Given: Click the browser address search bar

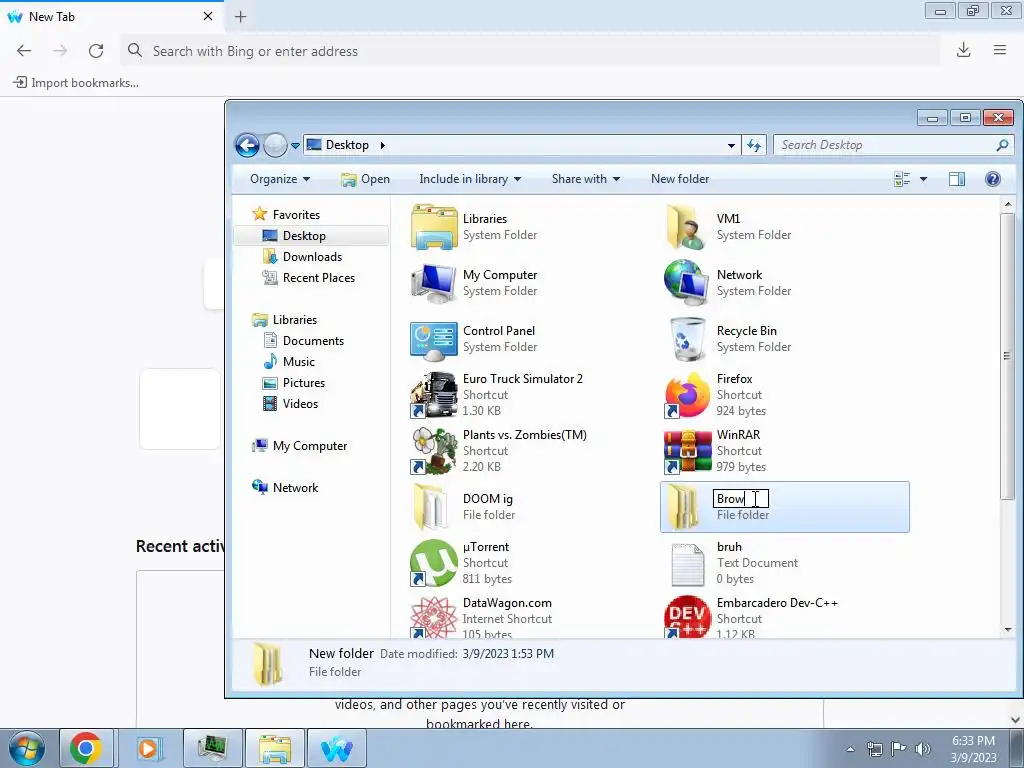Looking at the screenshot, I should point(530,51).
